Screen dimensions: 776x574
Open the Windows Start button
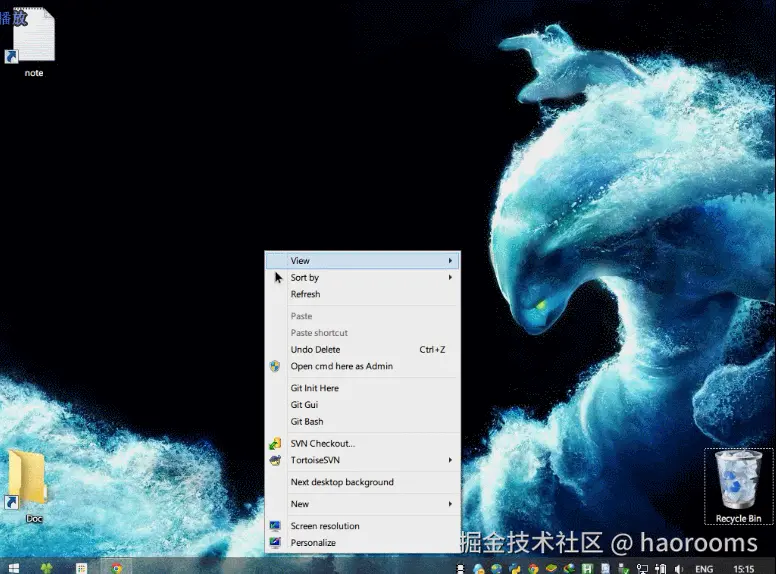coord(13,568)
